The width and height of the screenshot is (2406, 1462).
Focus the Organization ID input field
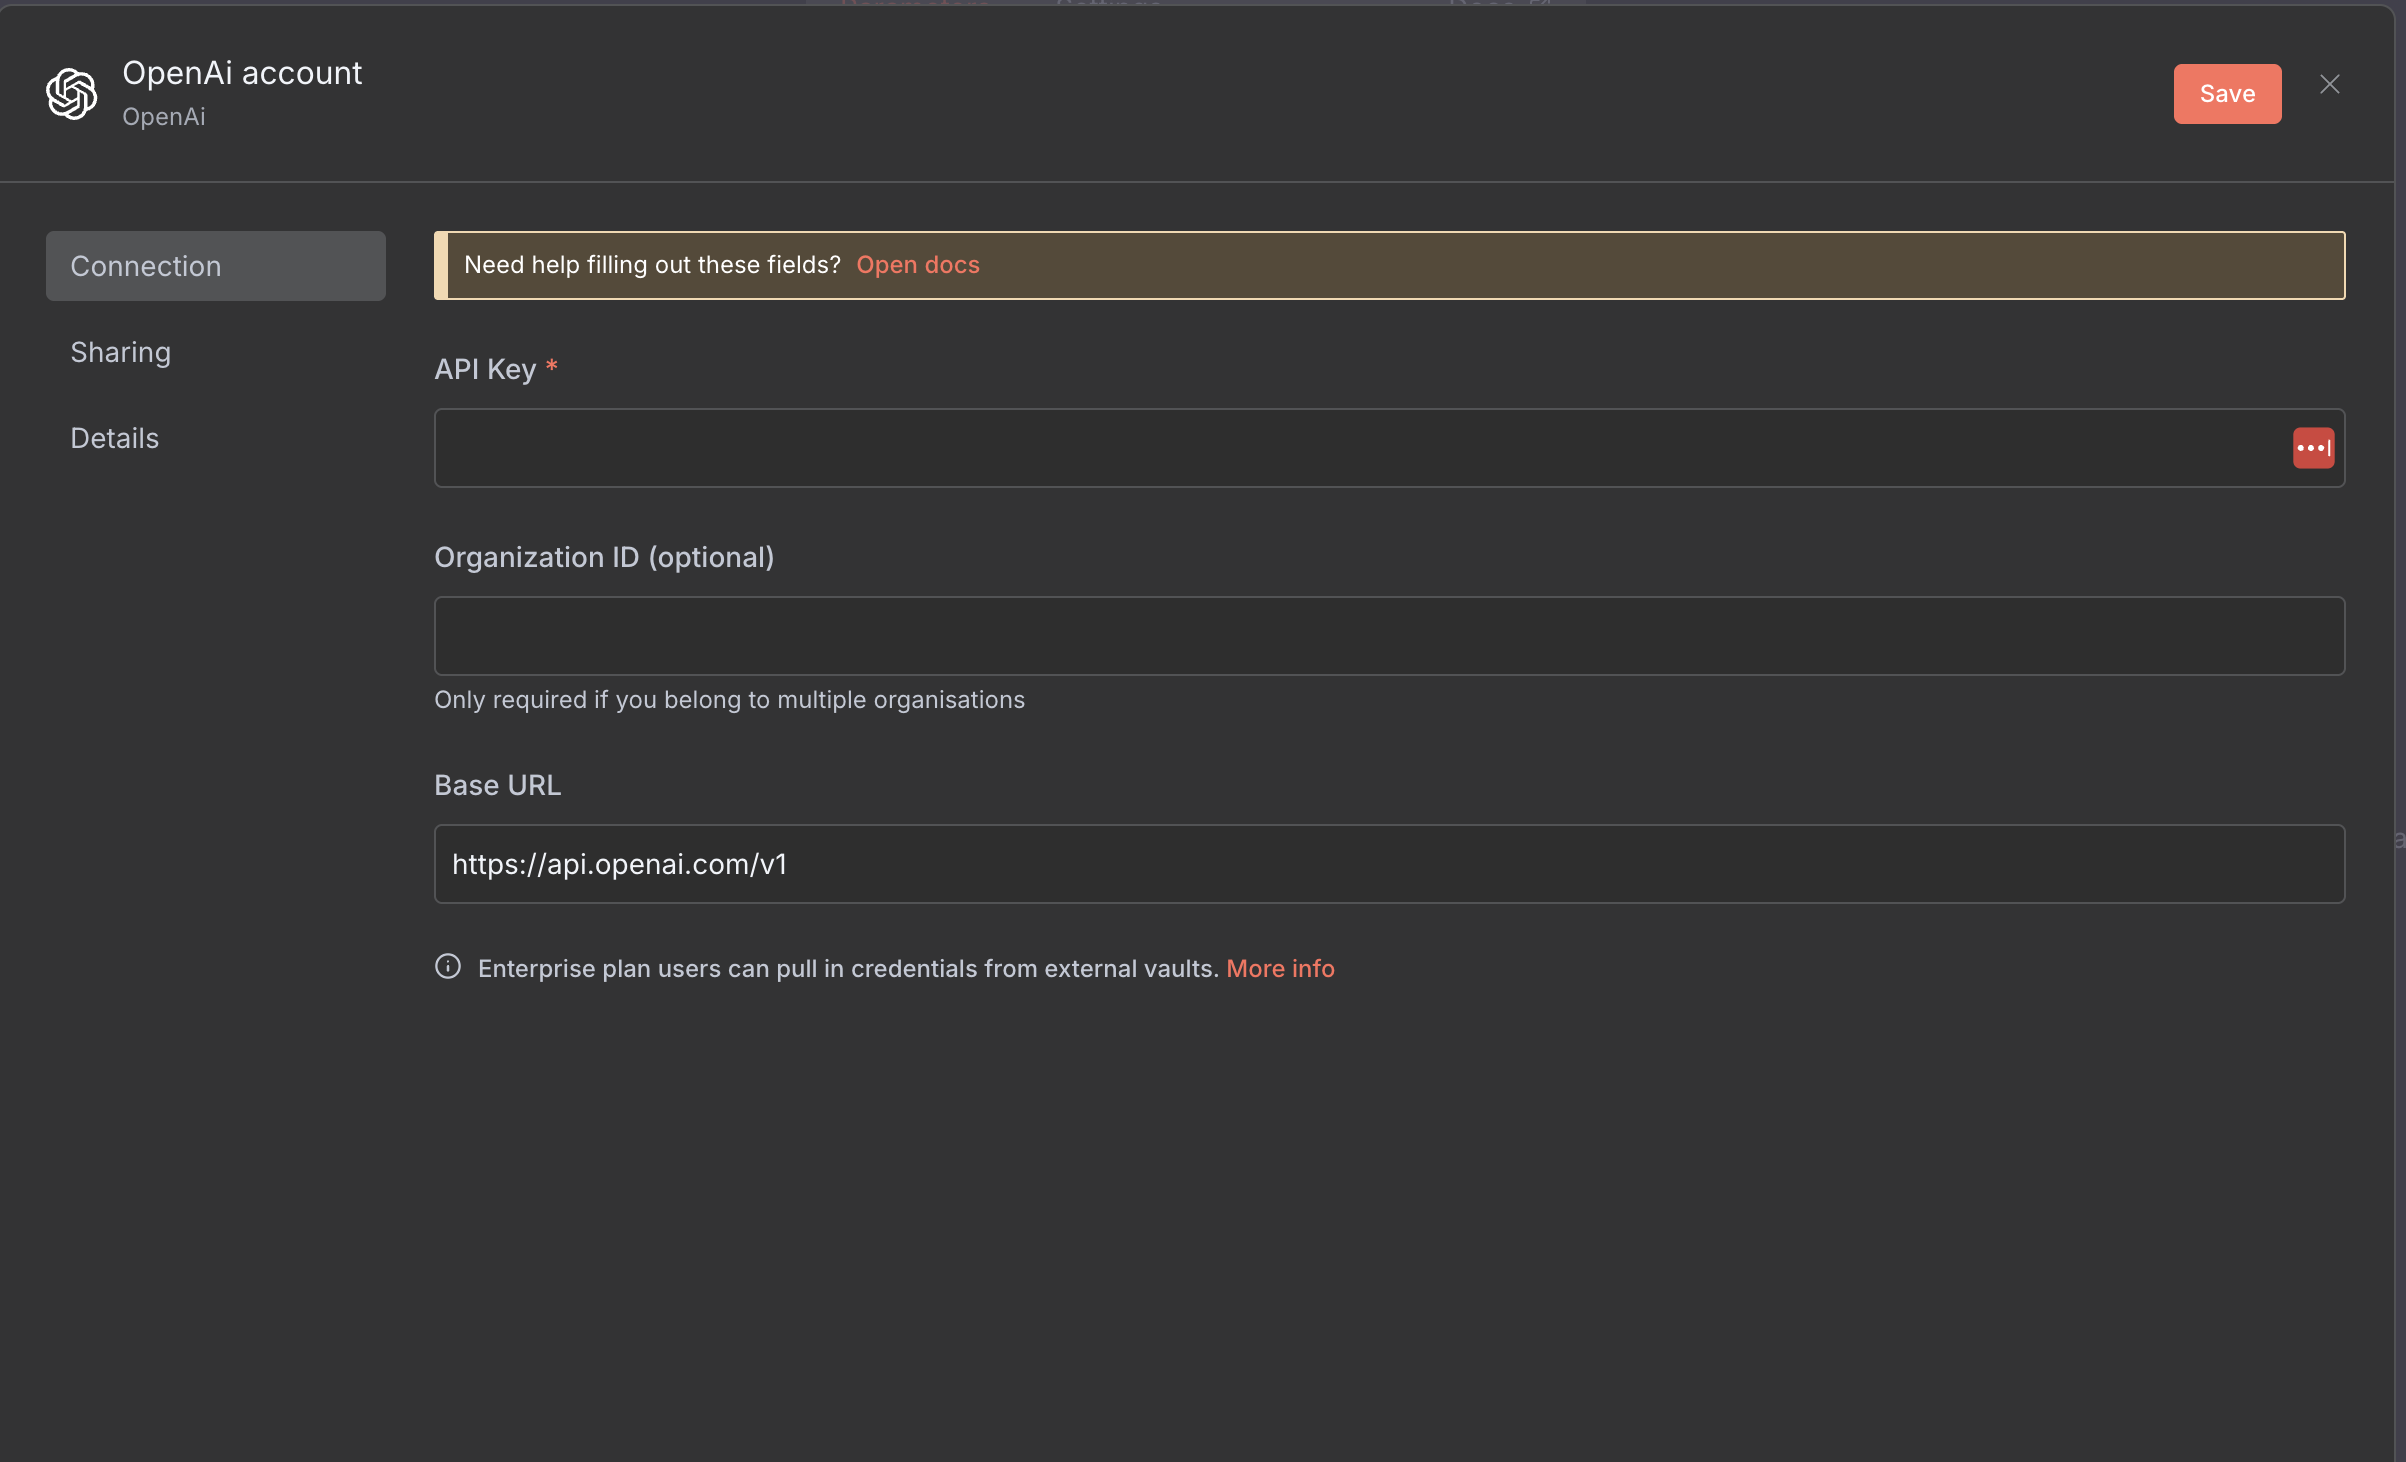coord(1389,636)
